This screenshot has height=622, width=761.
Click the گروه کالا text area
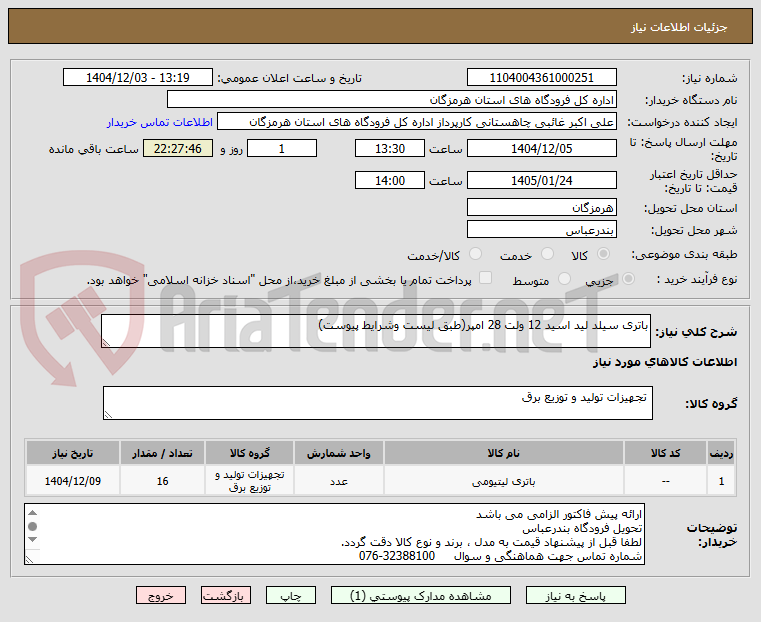(378, 403)
